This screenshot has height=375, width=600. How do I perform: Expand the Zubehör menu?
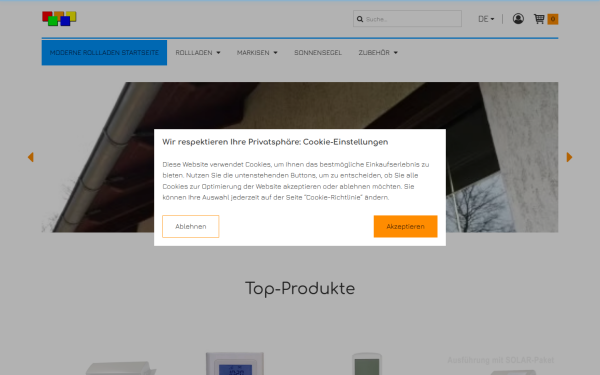(378, 52)
